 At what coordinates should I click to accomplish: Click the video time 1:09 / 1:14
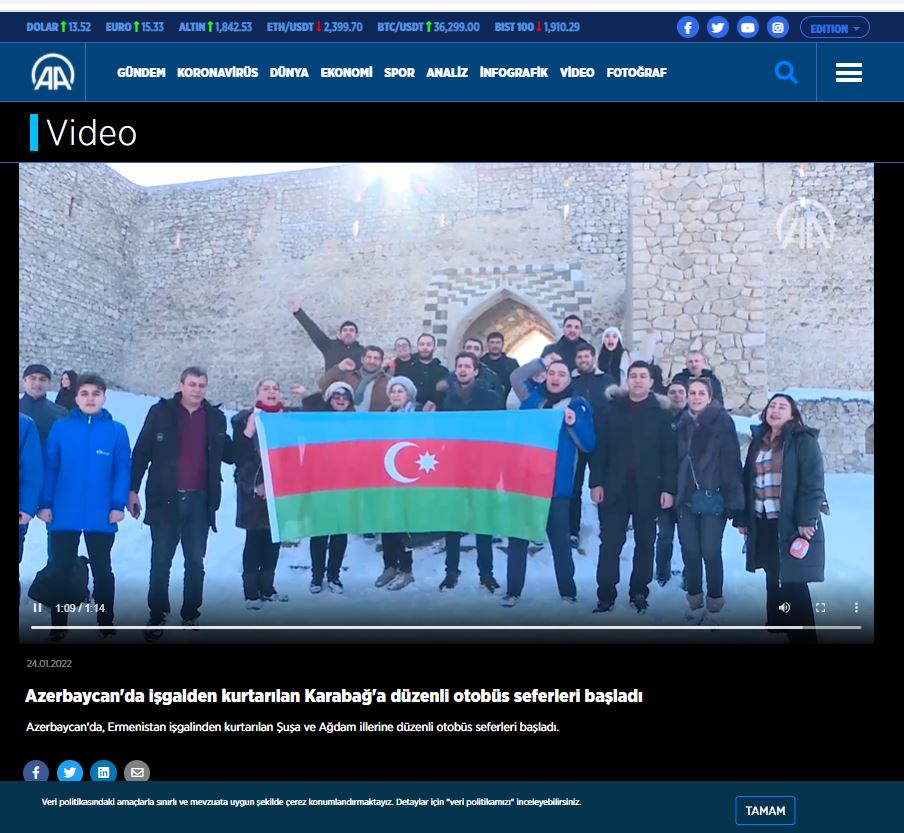pyautogui.click(x=80, y=608)
